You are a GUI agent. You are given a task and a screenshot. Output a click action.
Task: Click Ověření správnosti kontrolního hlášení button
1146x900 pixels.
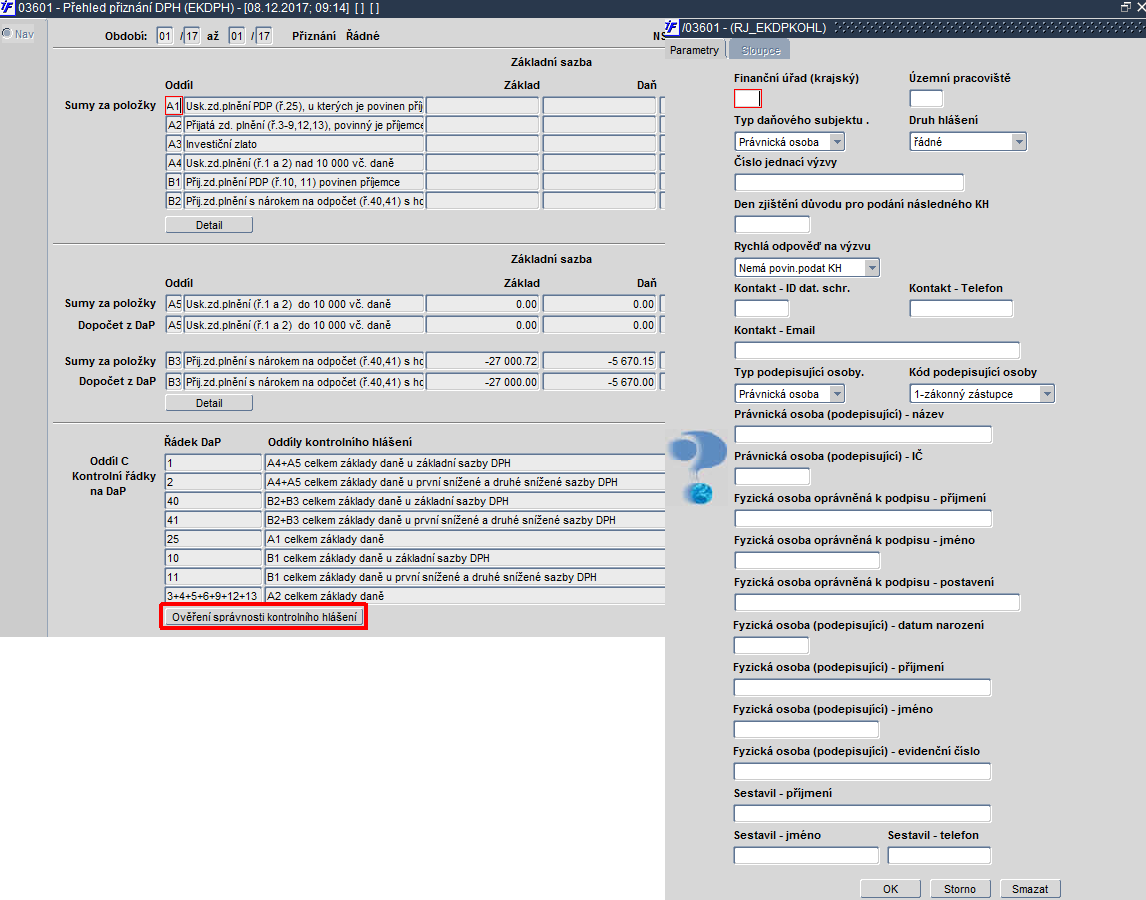[264, 617]
